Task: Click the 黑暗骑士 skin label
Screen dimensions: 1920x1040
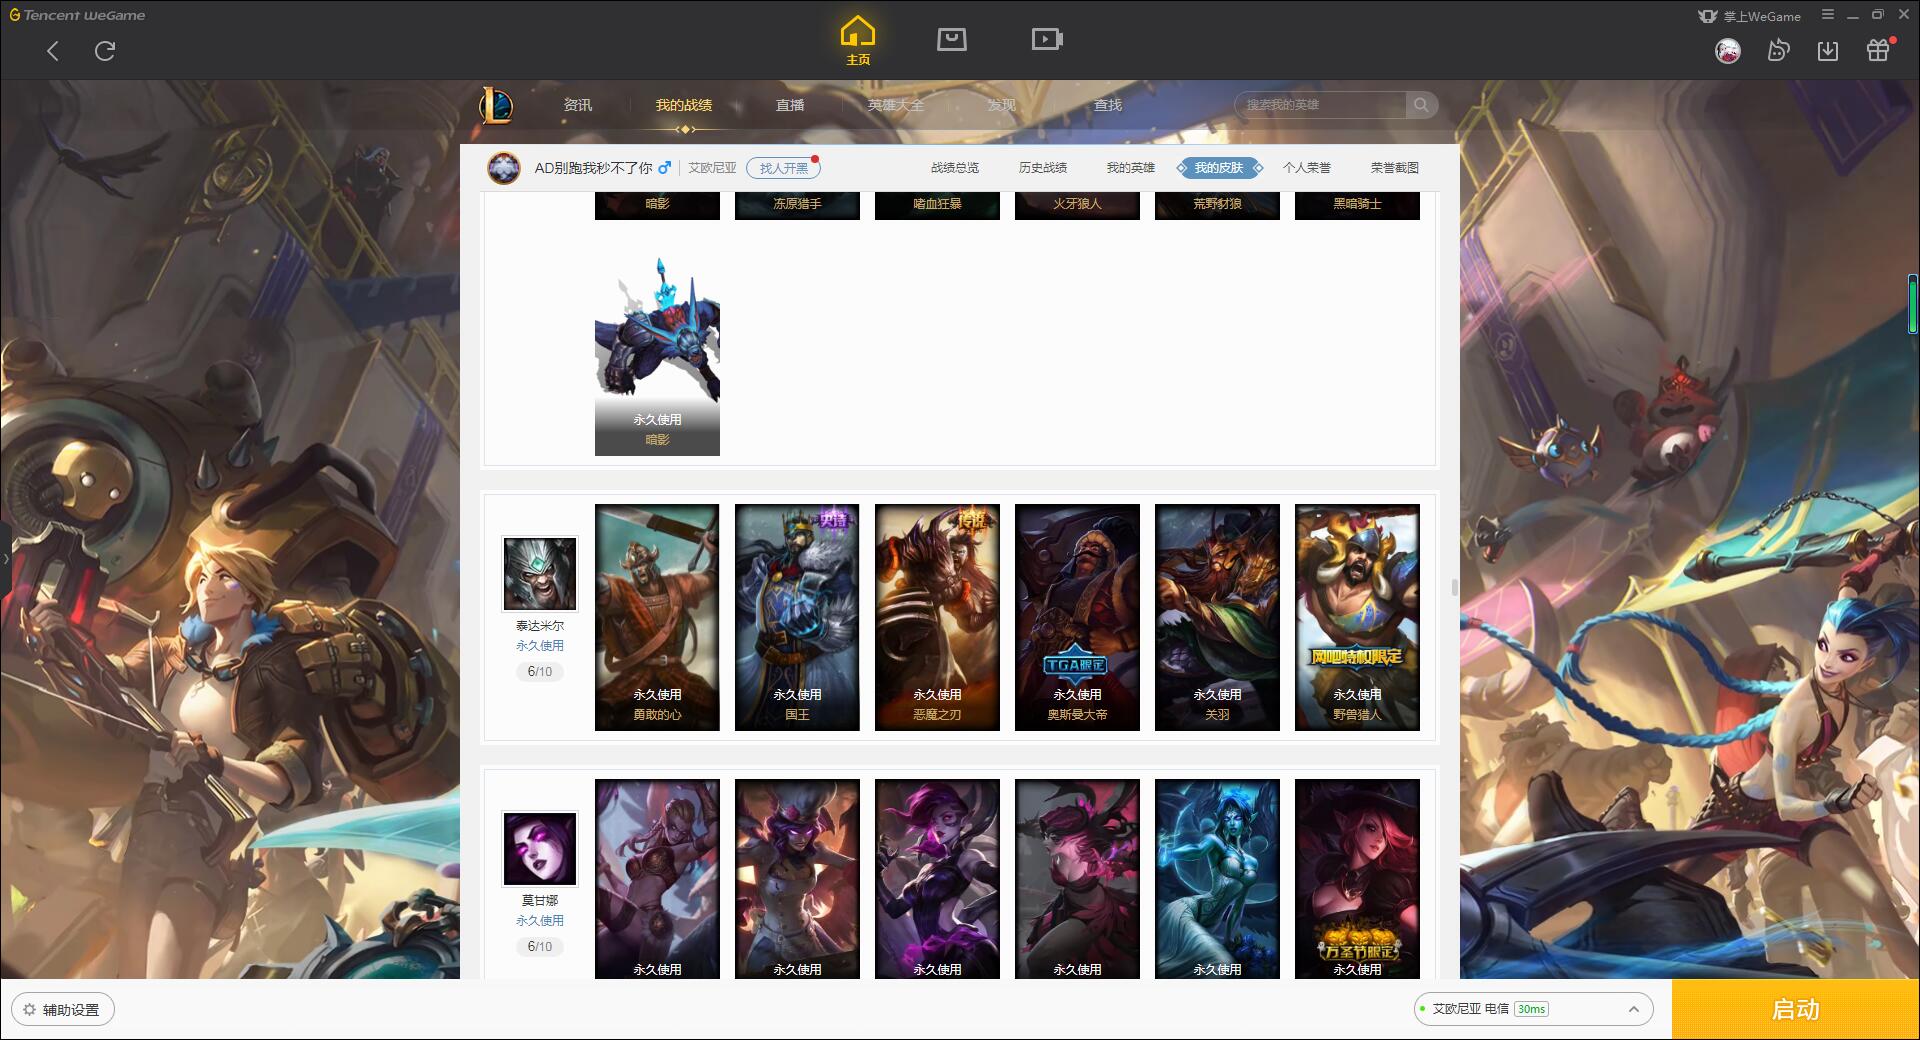Action: click(1357, 204)
